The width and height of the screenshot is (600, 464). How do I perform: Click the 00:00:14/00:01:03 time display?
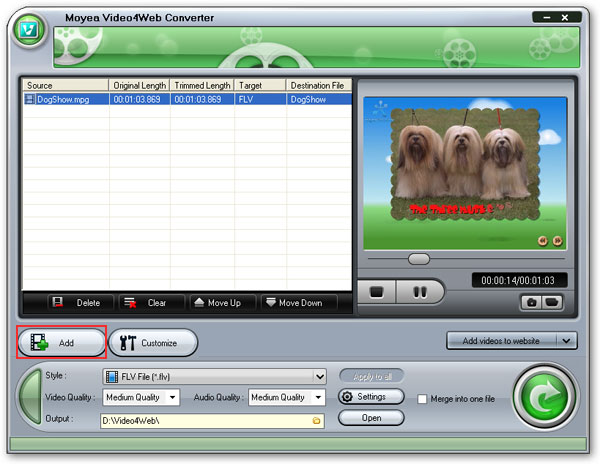coord(518,280)
